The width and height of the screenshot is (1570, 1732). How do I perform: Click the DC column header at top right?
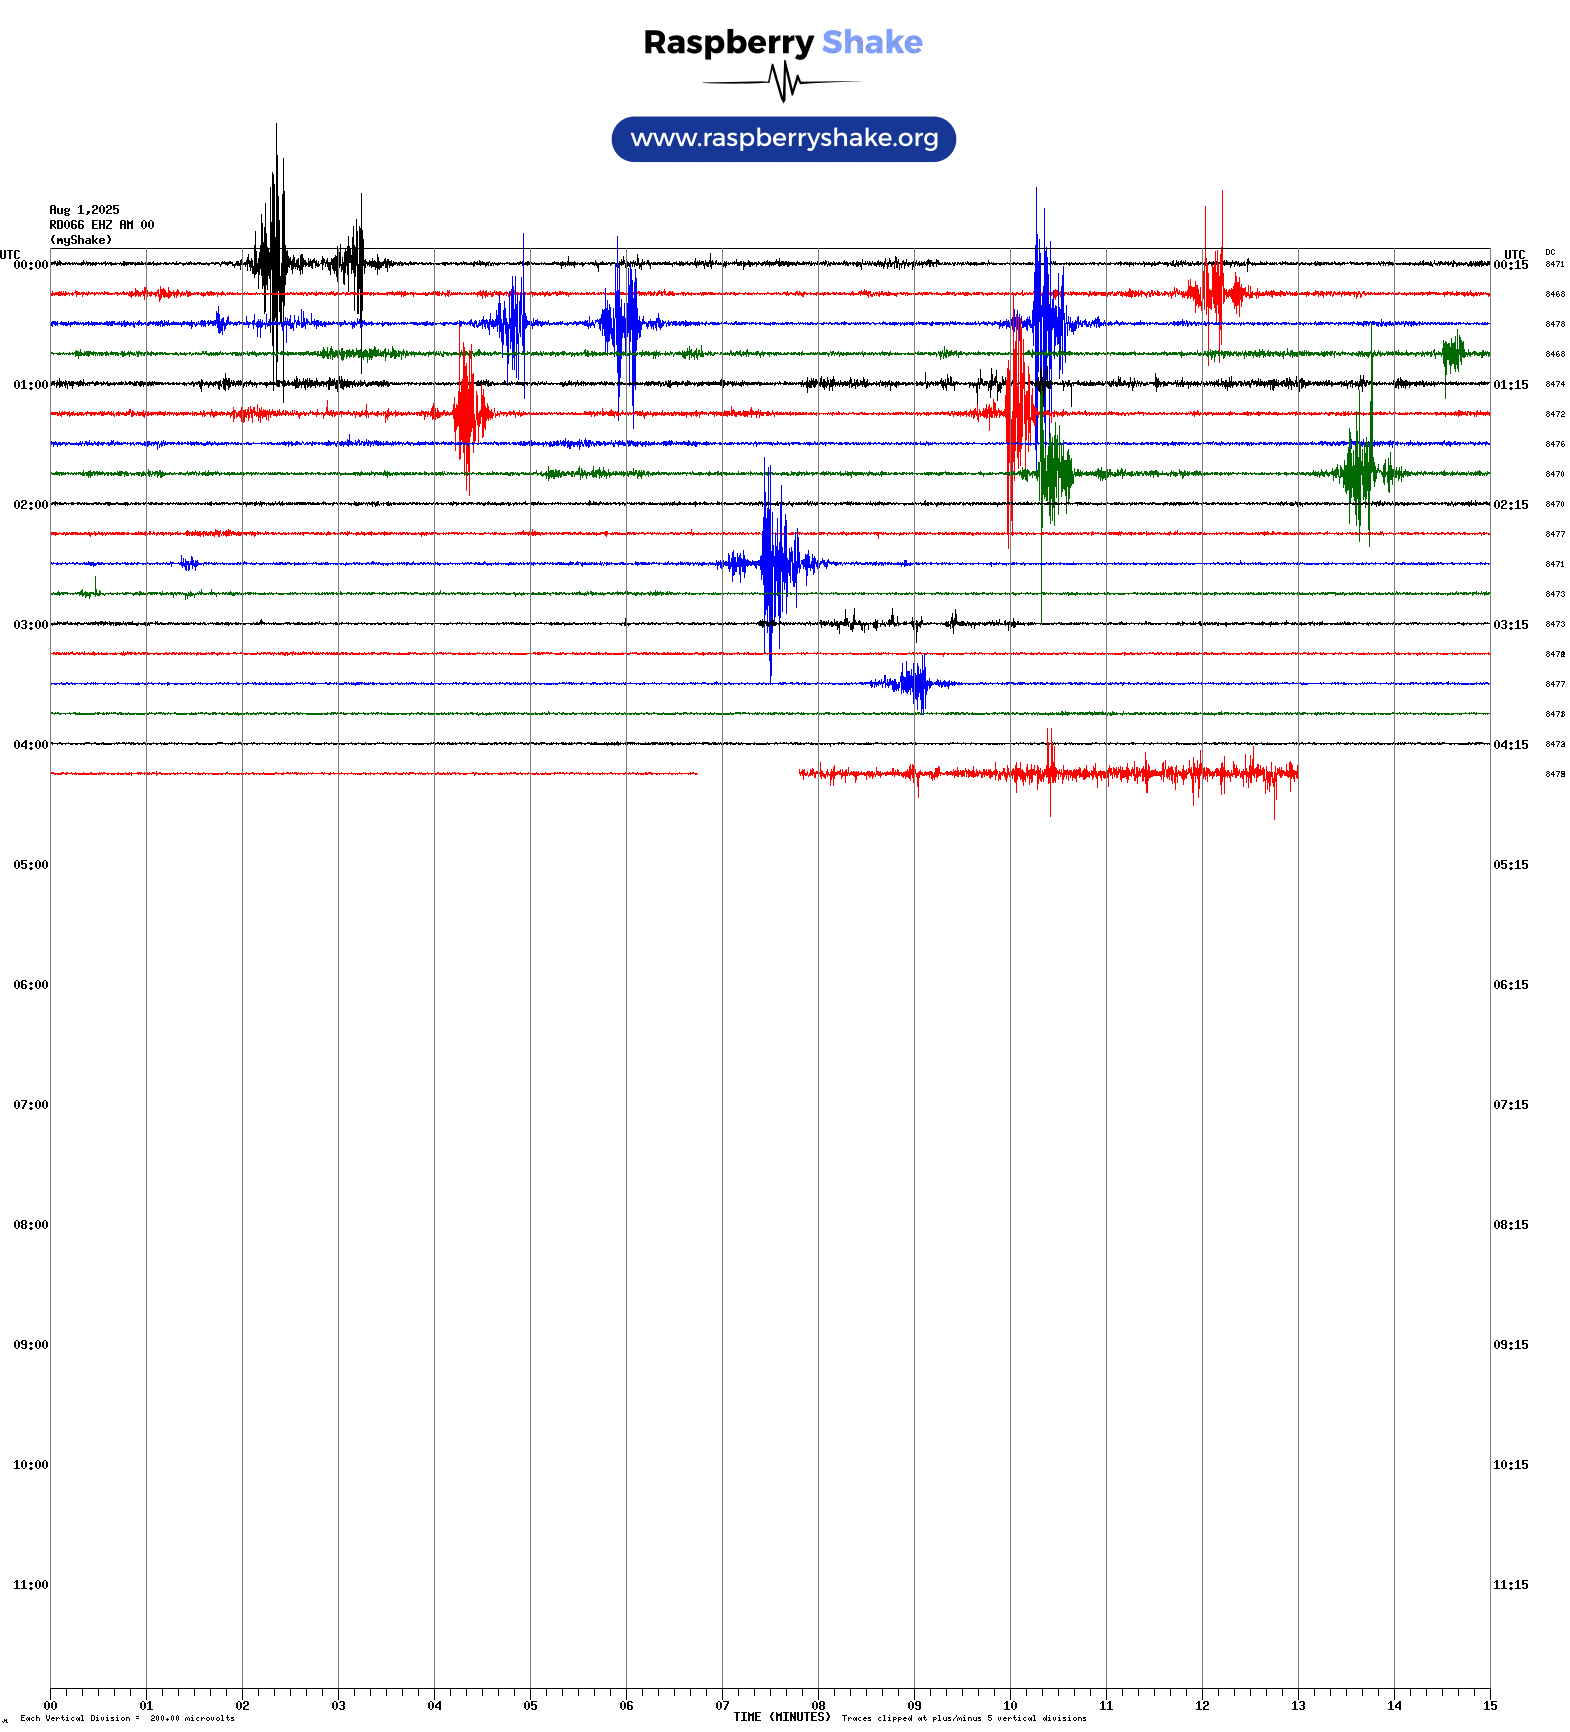(1549, 252)
